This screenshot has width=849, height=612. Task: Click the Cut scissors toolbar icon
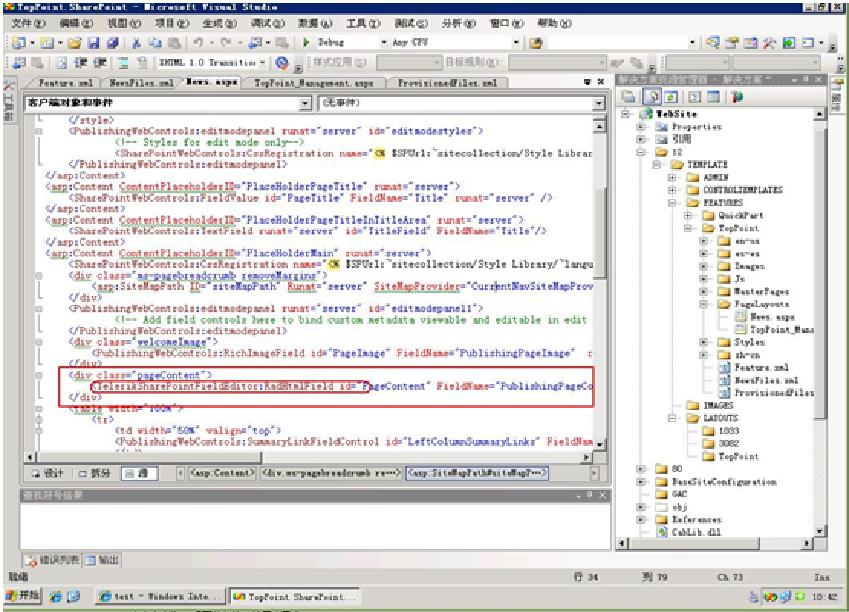click(137, 43)
